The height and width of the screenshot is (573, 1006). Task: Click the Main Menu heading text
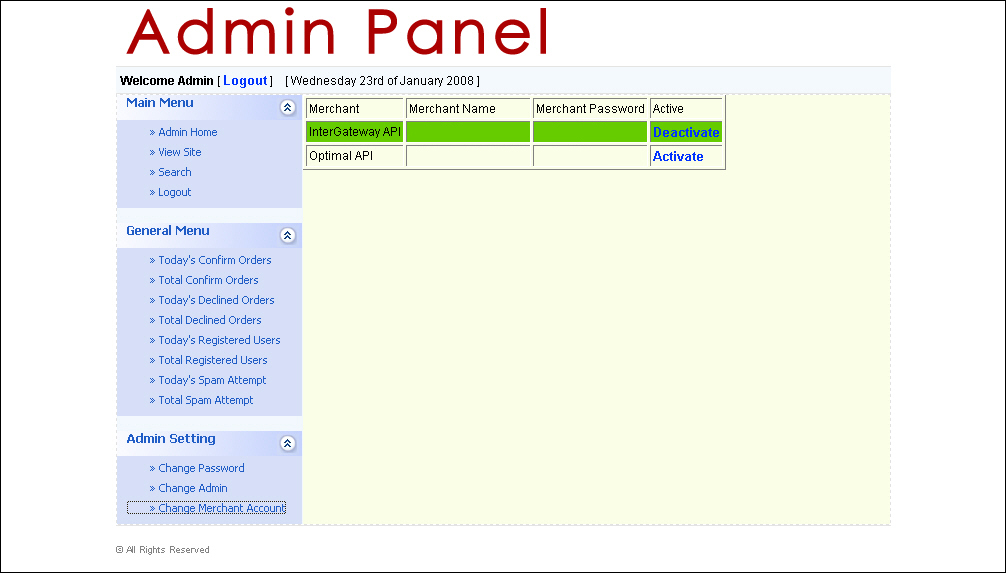tap(160, 103)
